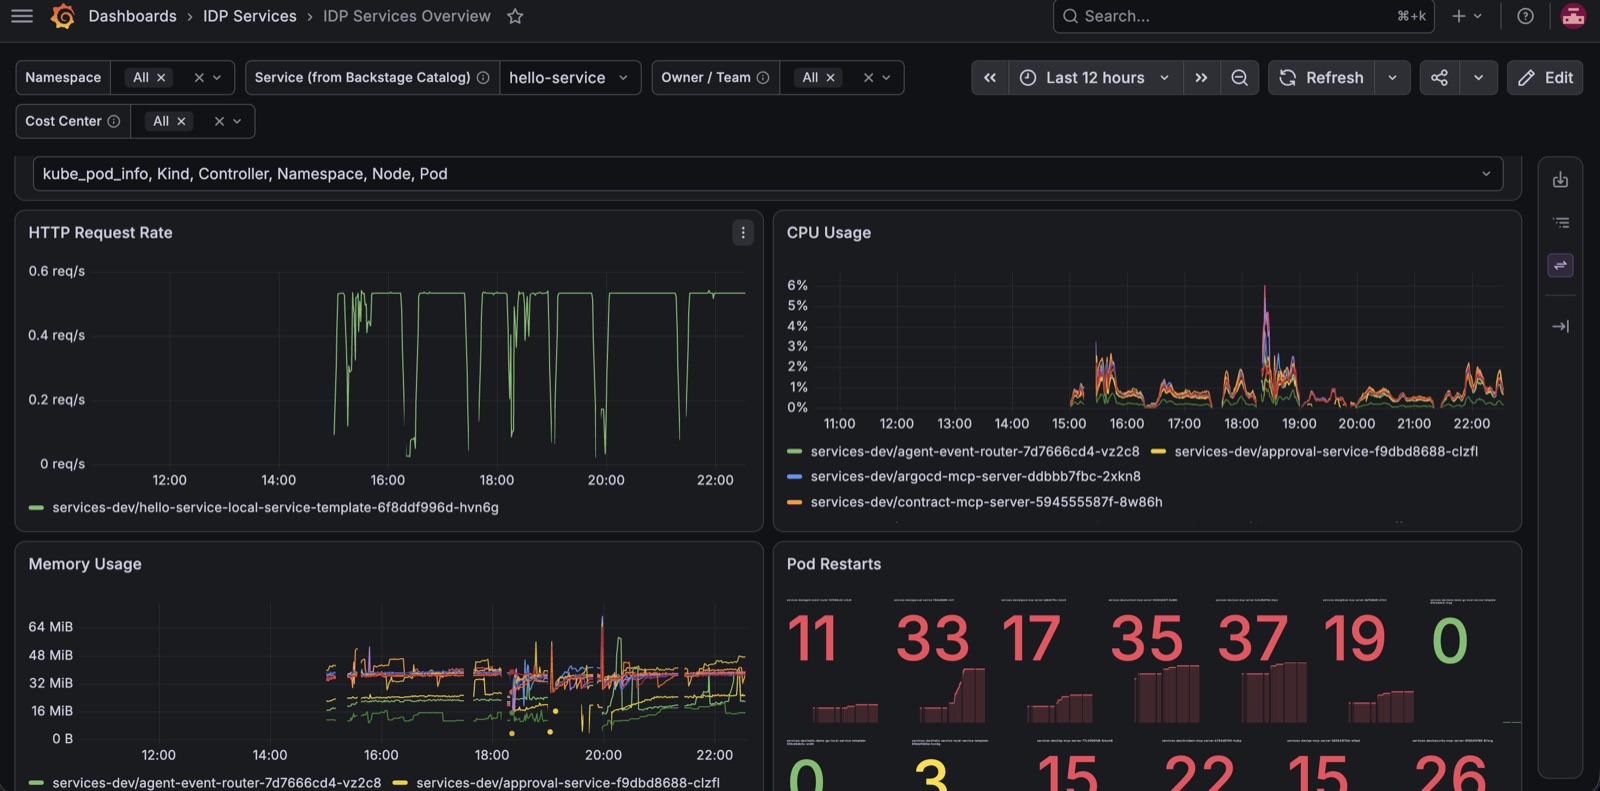This screenshot has width=1600, height=791.
Task: Edit the dashboard
Action: [x=1545, y=77]
